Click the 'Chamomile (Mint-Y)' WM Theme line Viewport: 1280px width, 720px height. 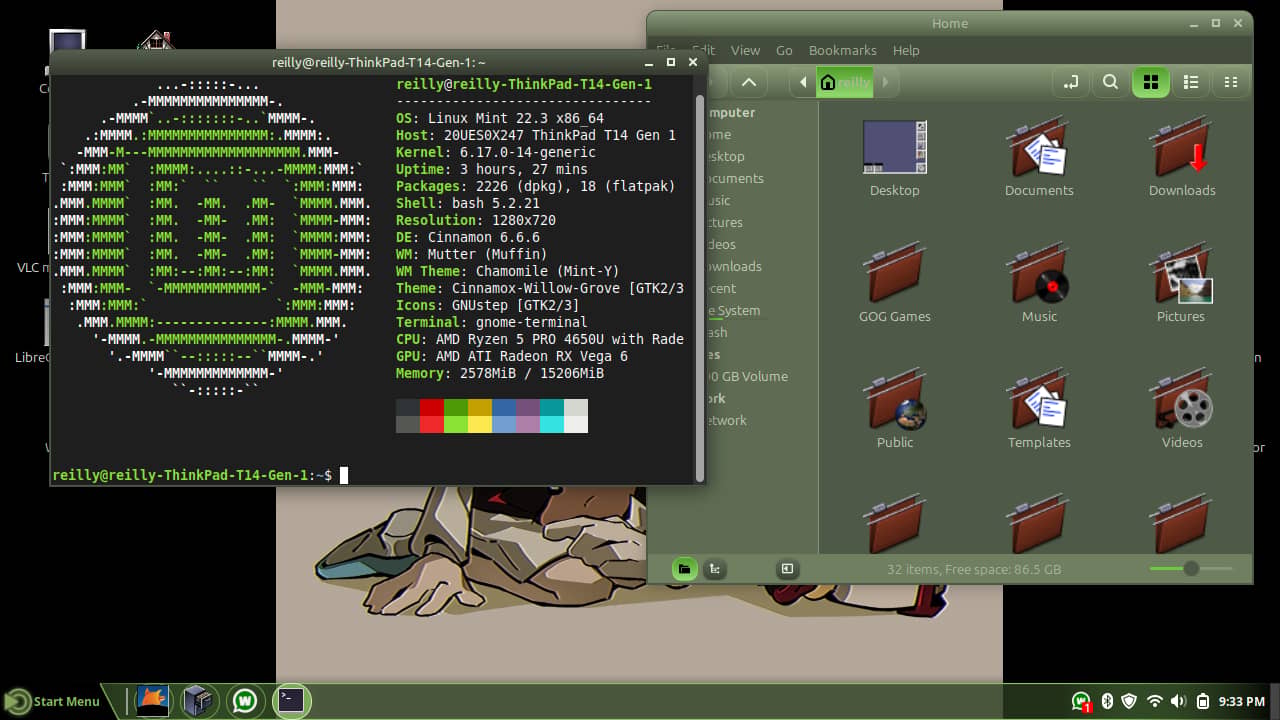508,271
